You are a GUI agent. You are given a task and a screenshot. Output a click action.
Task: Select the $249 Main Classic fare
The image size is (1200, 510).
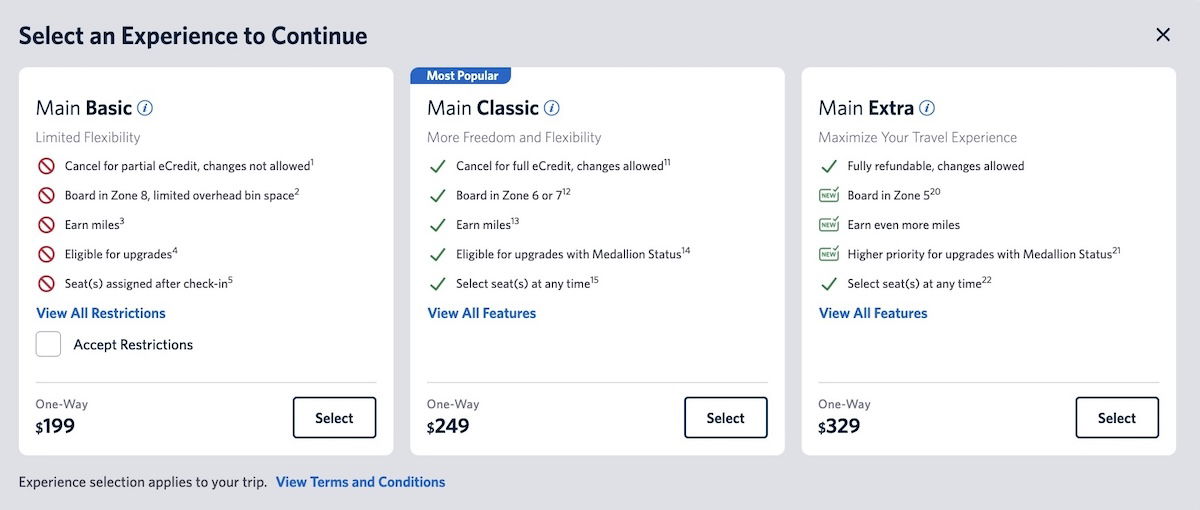pyautogui.click(x=726, y=418)
